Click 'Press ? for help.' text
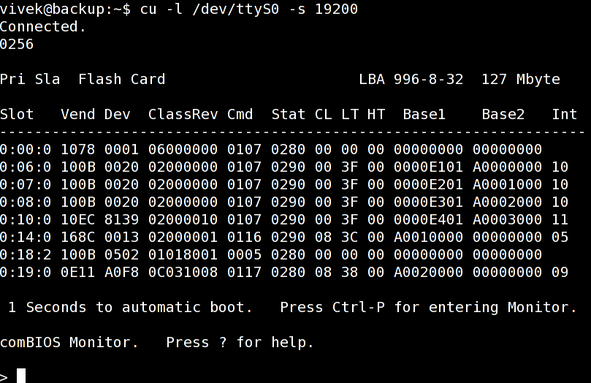 pos(240,342)
